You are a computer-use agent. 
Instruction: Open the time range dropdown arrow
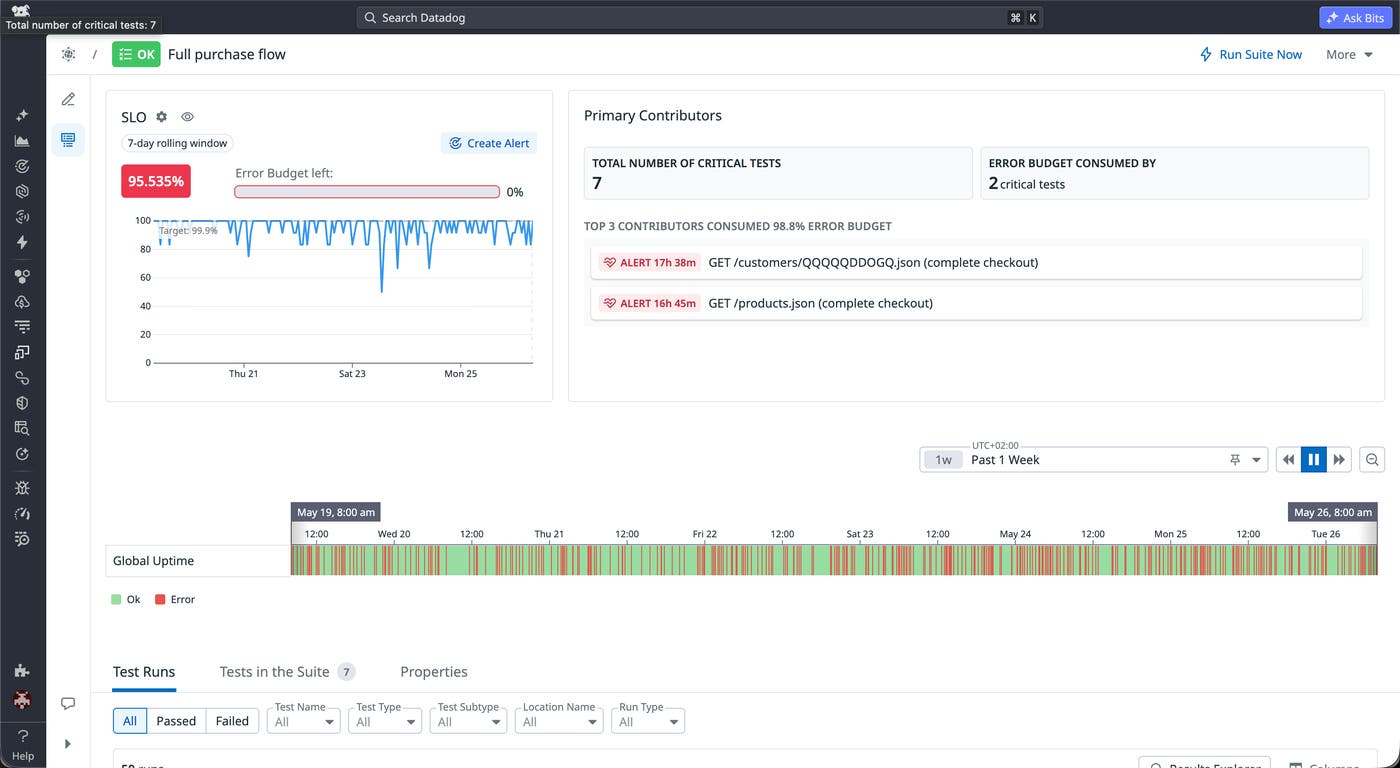(1257, 460)
